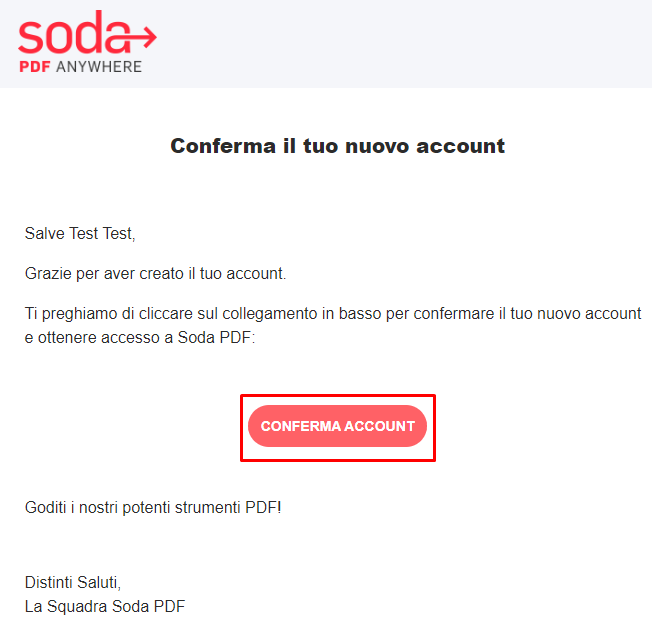Click the gray ANYWHERE text under the logo
The width and height of the screenshot is (652, 628).
[99, 67]
